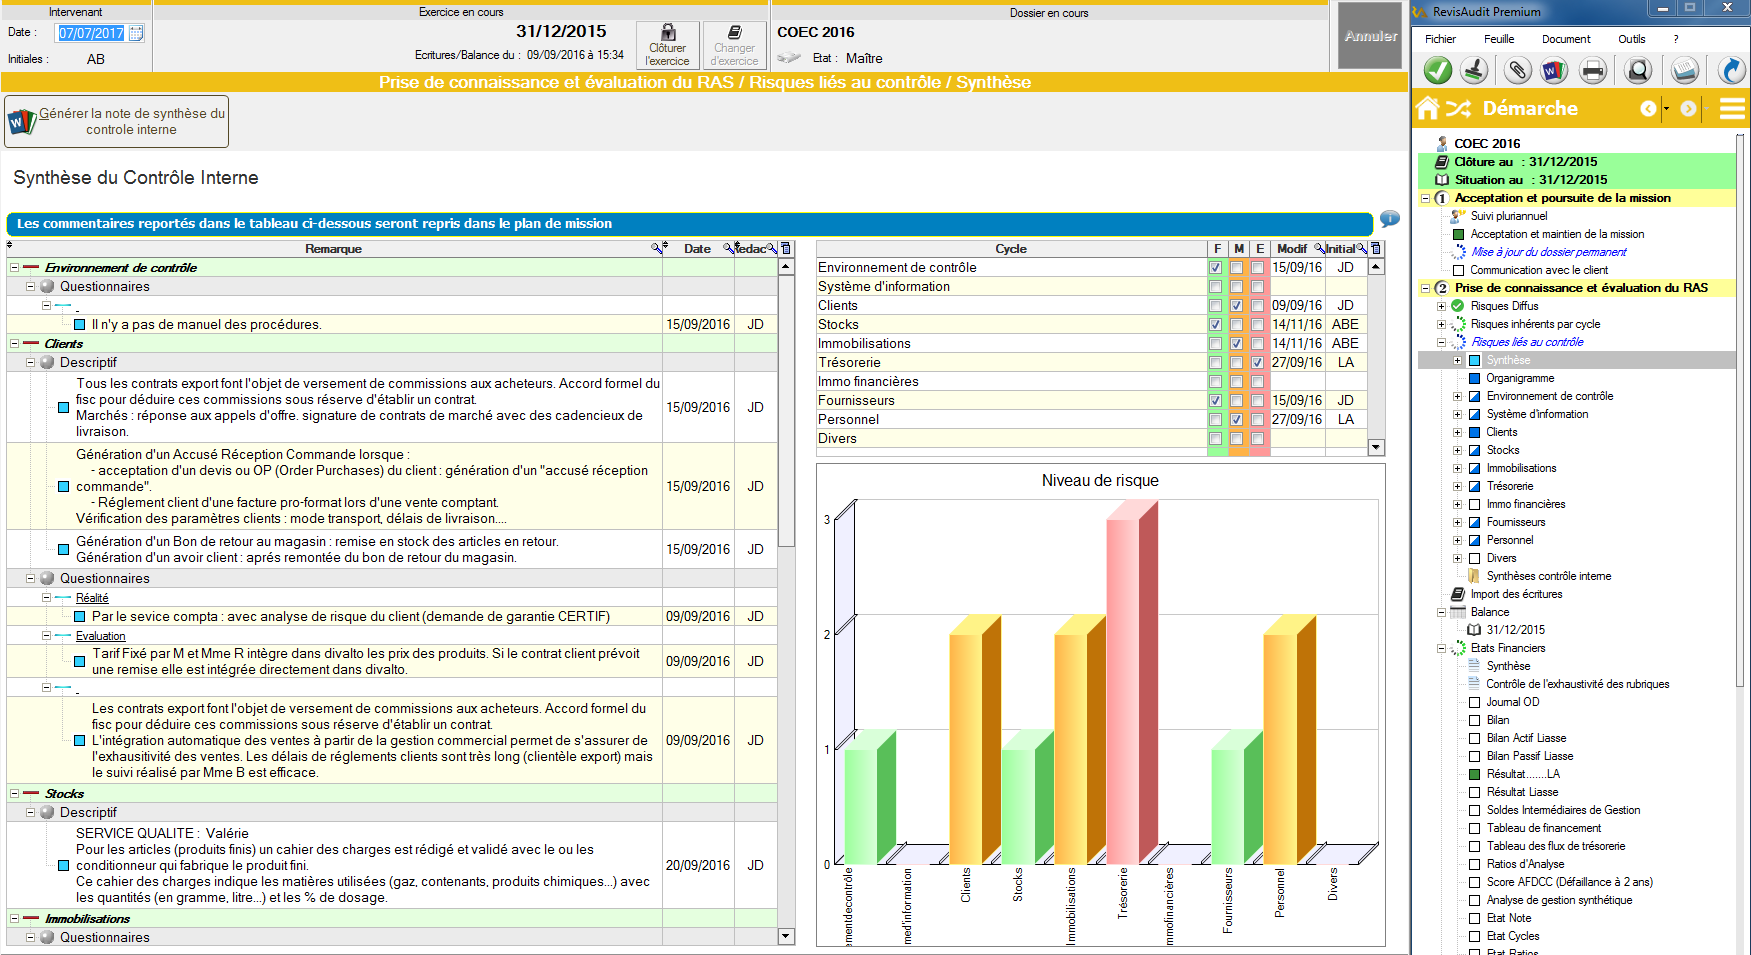1751x955 pixels.
Task: Click the blue curved arrow icon
Action: (1732, 70)
